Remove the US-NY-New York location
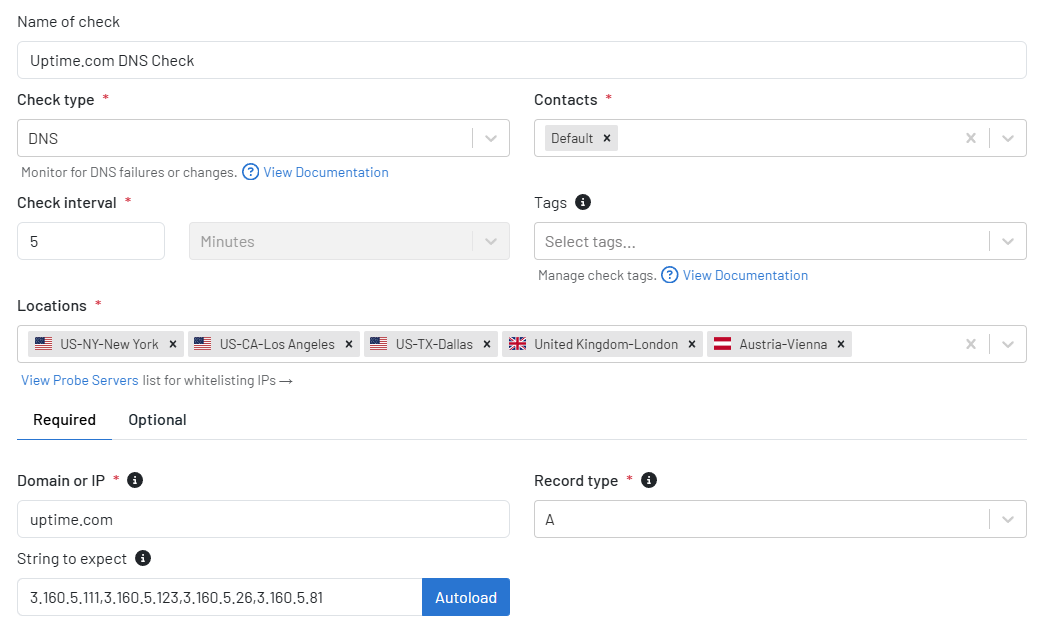1053x633 pixels. 173,344
